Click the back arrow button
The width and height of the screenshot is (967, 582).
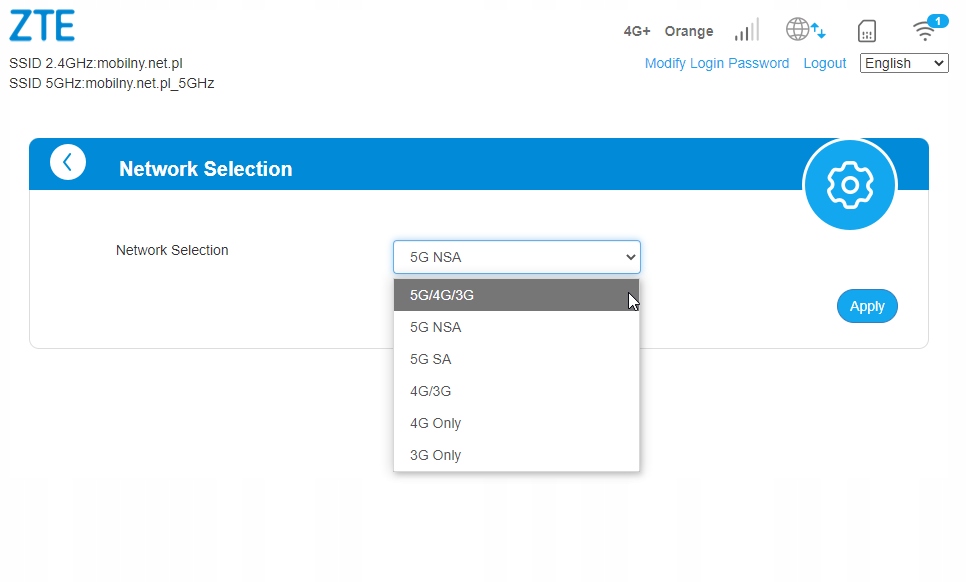[x=68, y=162]
